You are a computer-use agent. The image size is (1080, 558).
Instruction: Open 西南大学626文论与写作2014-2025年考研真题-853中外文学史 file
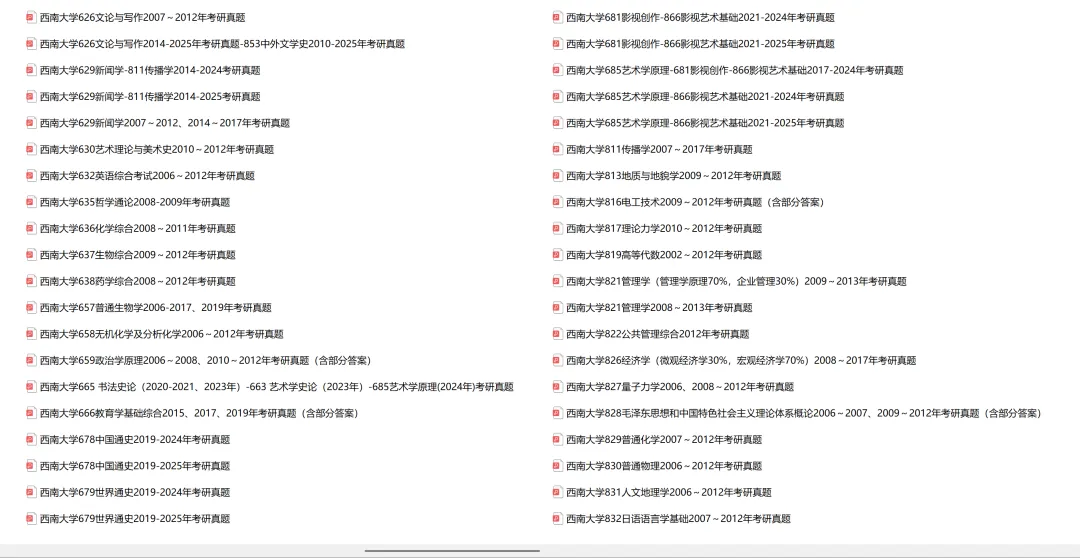[222, 44]
